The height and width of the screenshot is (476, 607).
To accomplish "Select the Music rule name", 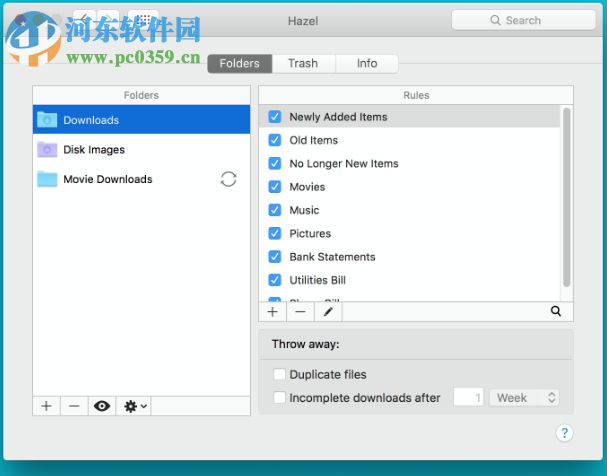I will pyautogui.click(x=304, y=210).
